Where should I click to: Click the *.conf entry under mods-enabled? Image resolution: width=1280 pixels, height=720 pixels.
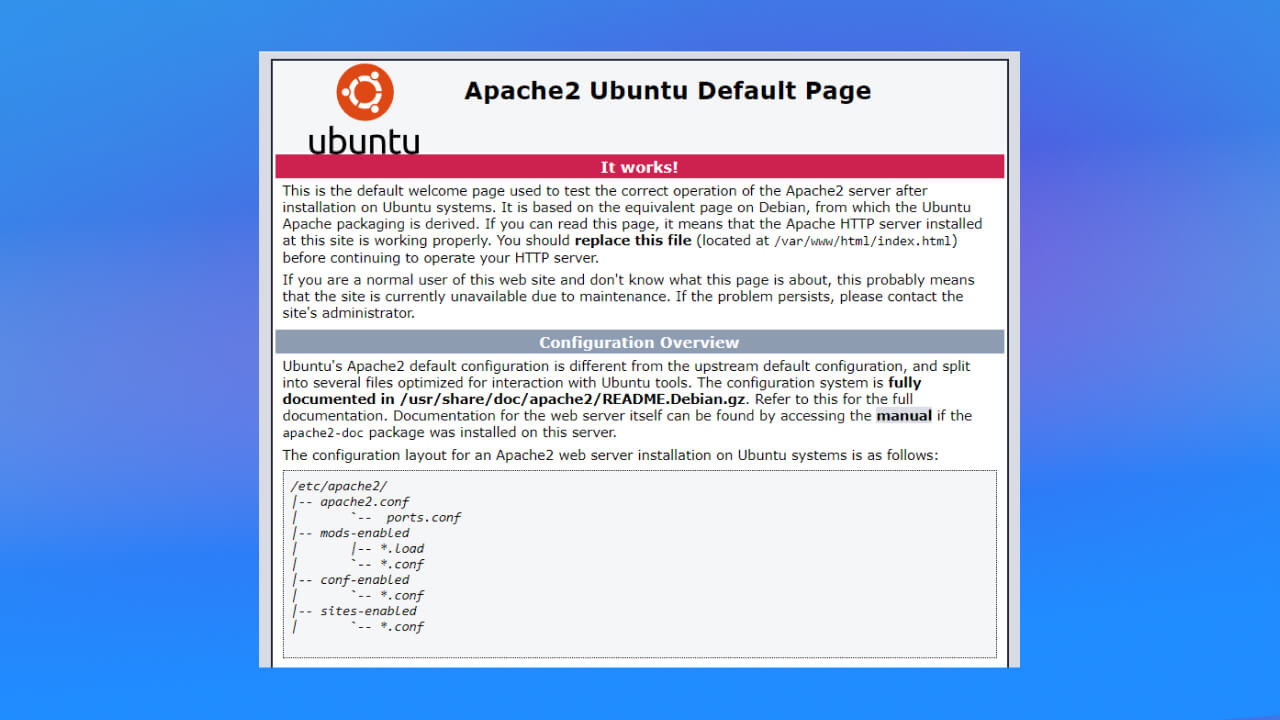coord(401,564)
